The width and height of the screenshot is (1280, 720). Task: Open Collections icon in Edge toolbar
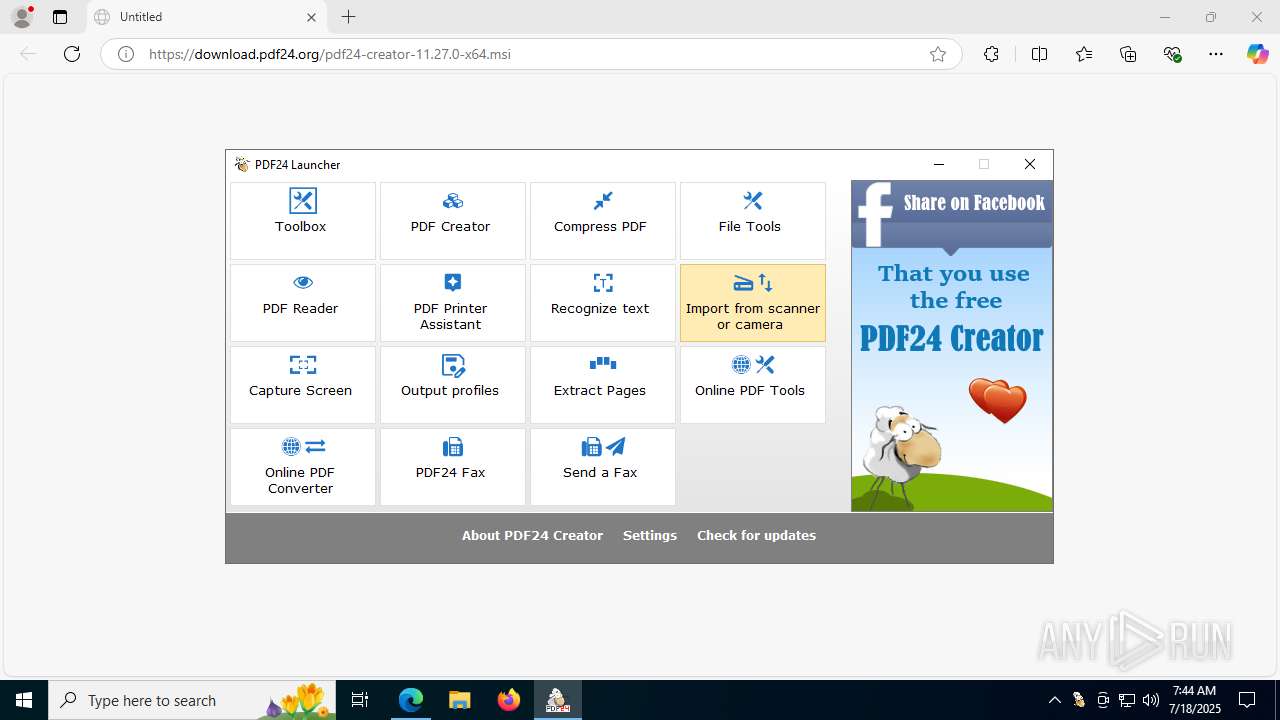click(1128, 54)
